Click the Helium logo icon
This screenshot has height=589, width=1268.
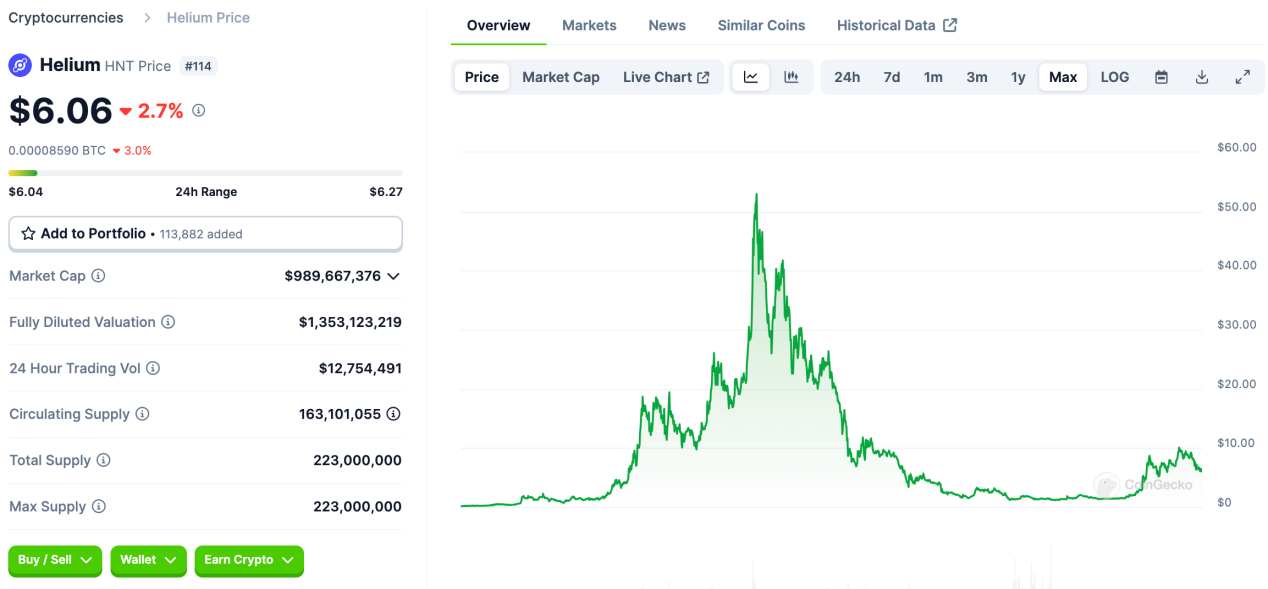[x=18, y=66]
